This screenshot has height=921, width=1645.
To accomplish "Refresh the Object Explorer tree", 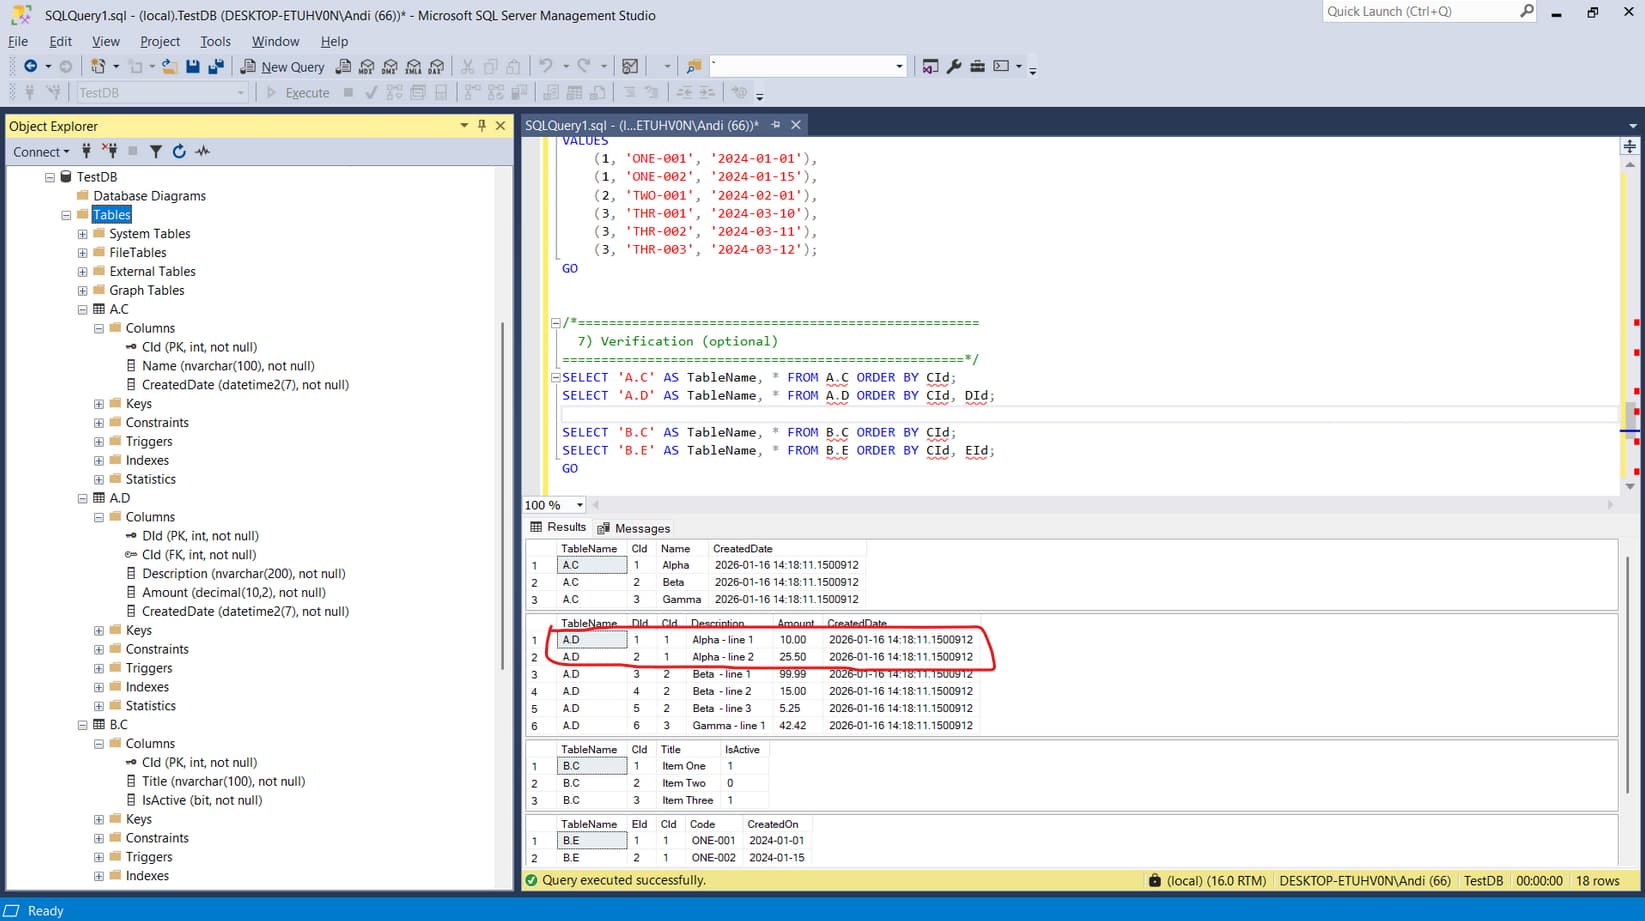I will pyautogui.click(x=179, y=152).
